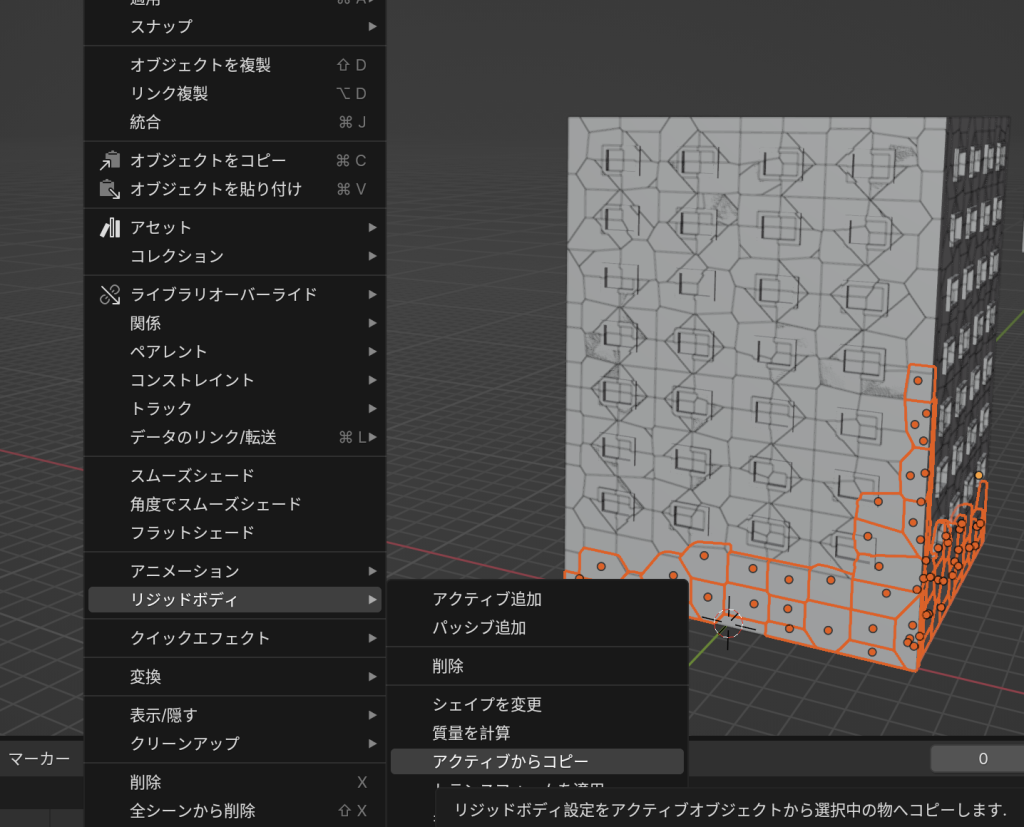Click the 3D cursor in viewport
The width and height of the screenshot is (1024, 827).
[728, 624]
